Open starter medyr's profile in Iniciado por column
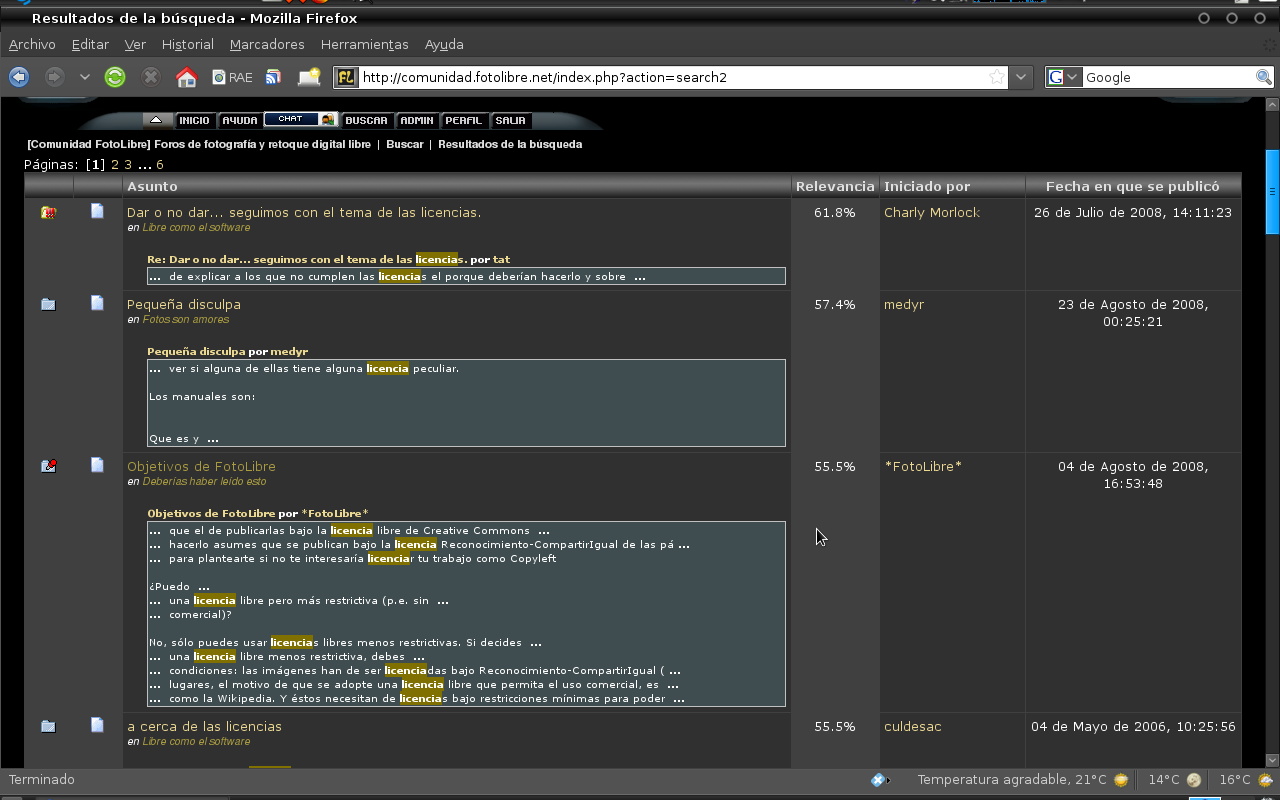The image size is (1280, 800). (904, 304)
